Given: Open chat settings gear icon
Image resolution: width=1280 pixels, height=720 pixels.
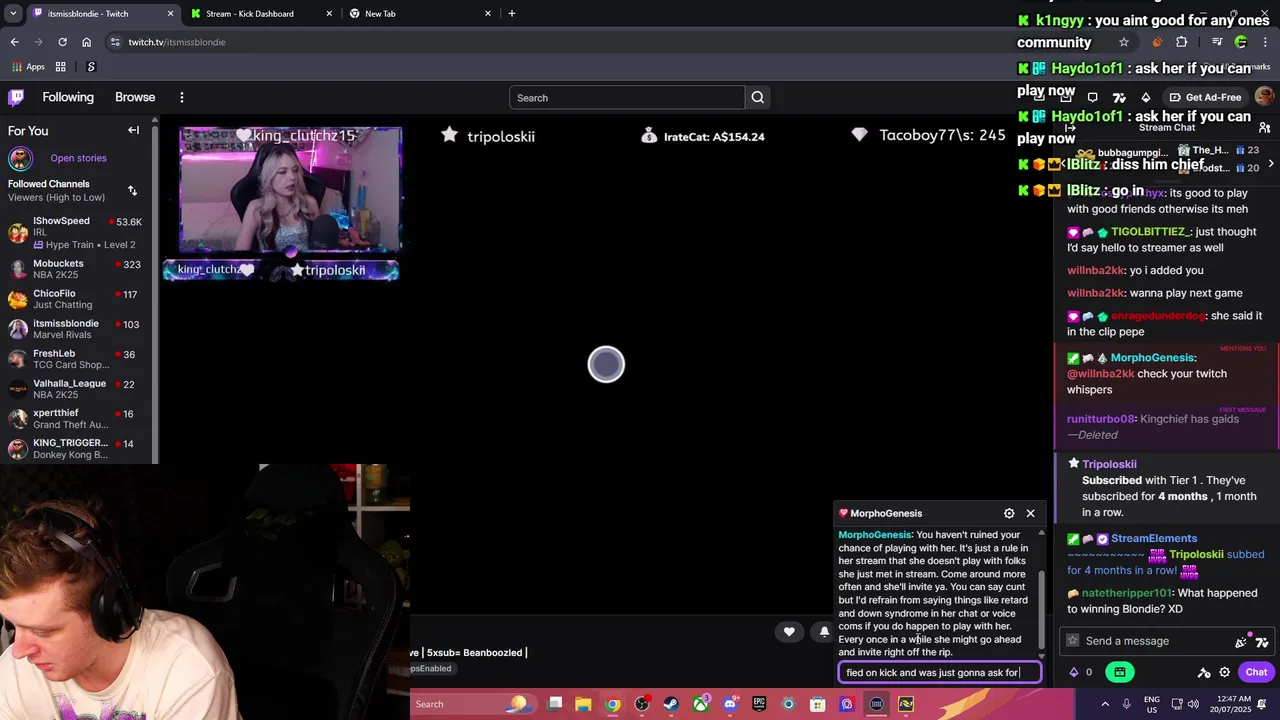Looking at the screenshot, I should coord(1224,672).
